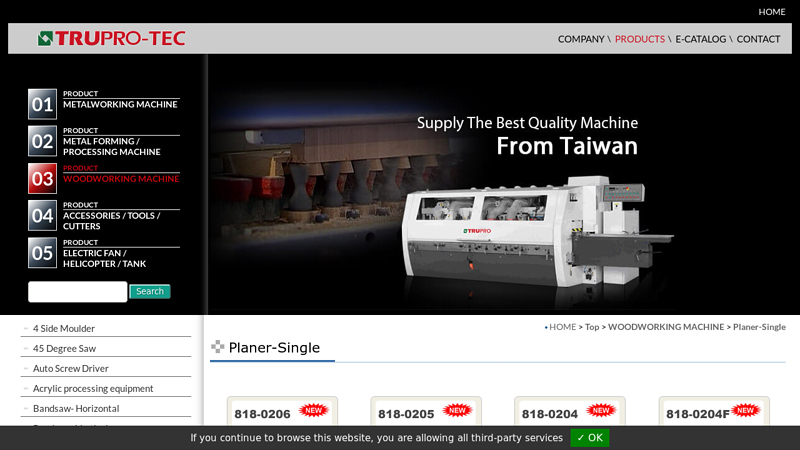The image size is (800, 450).
Task: Select the 04 Accessories Tools Cutters icon
Action: tap(42, 215)
